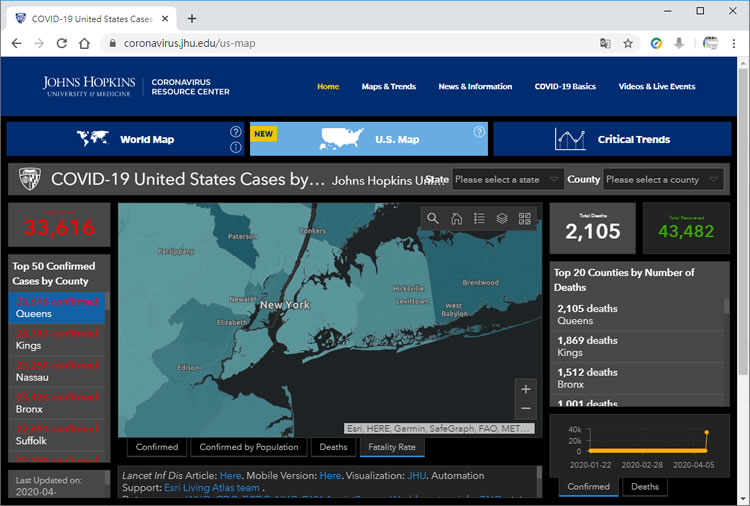Click the site lock padlock icon
This screenshot has height=506, width=750.
coord(112,43)
